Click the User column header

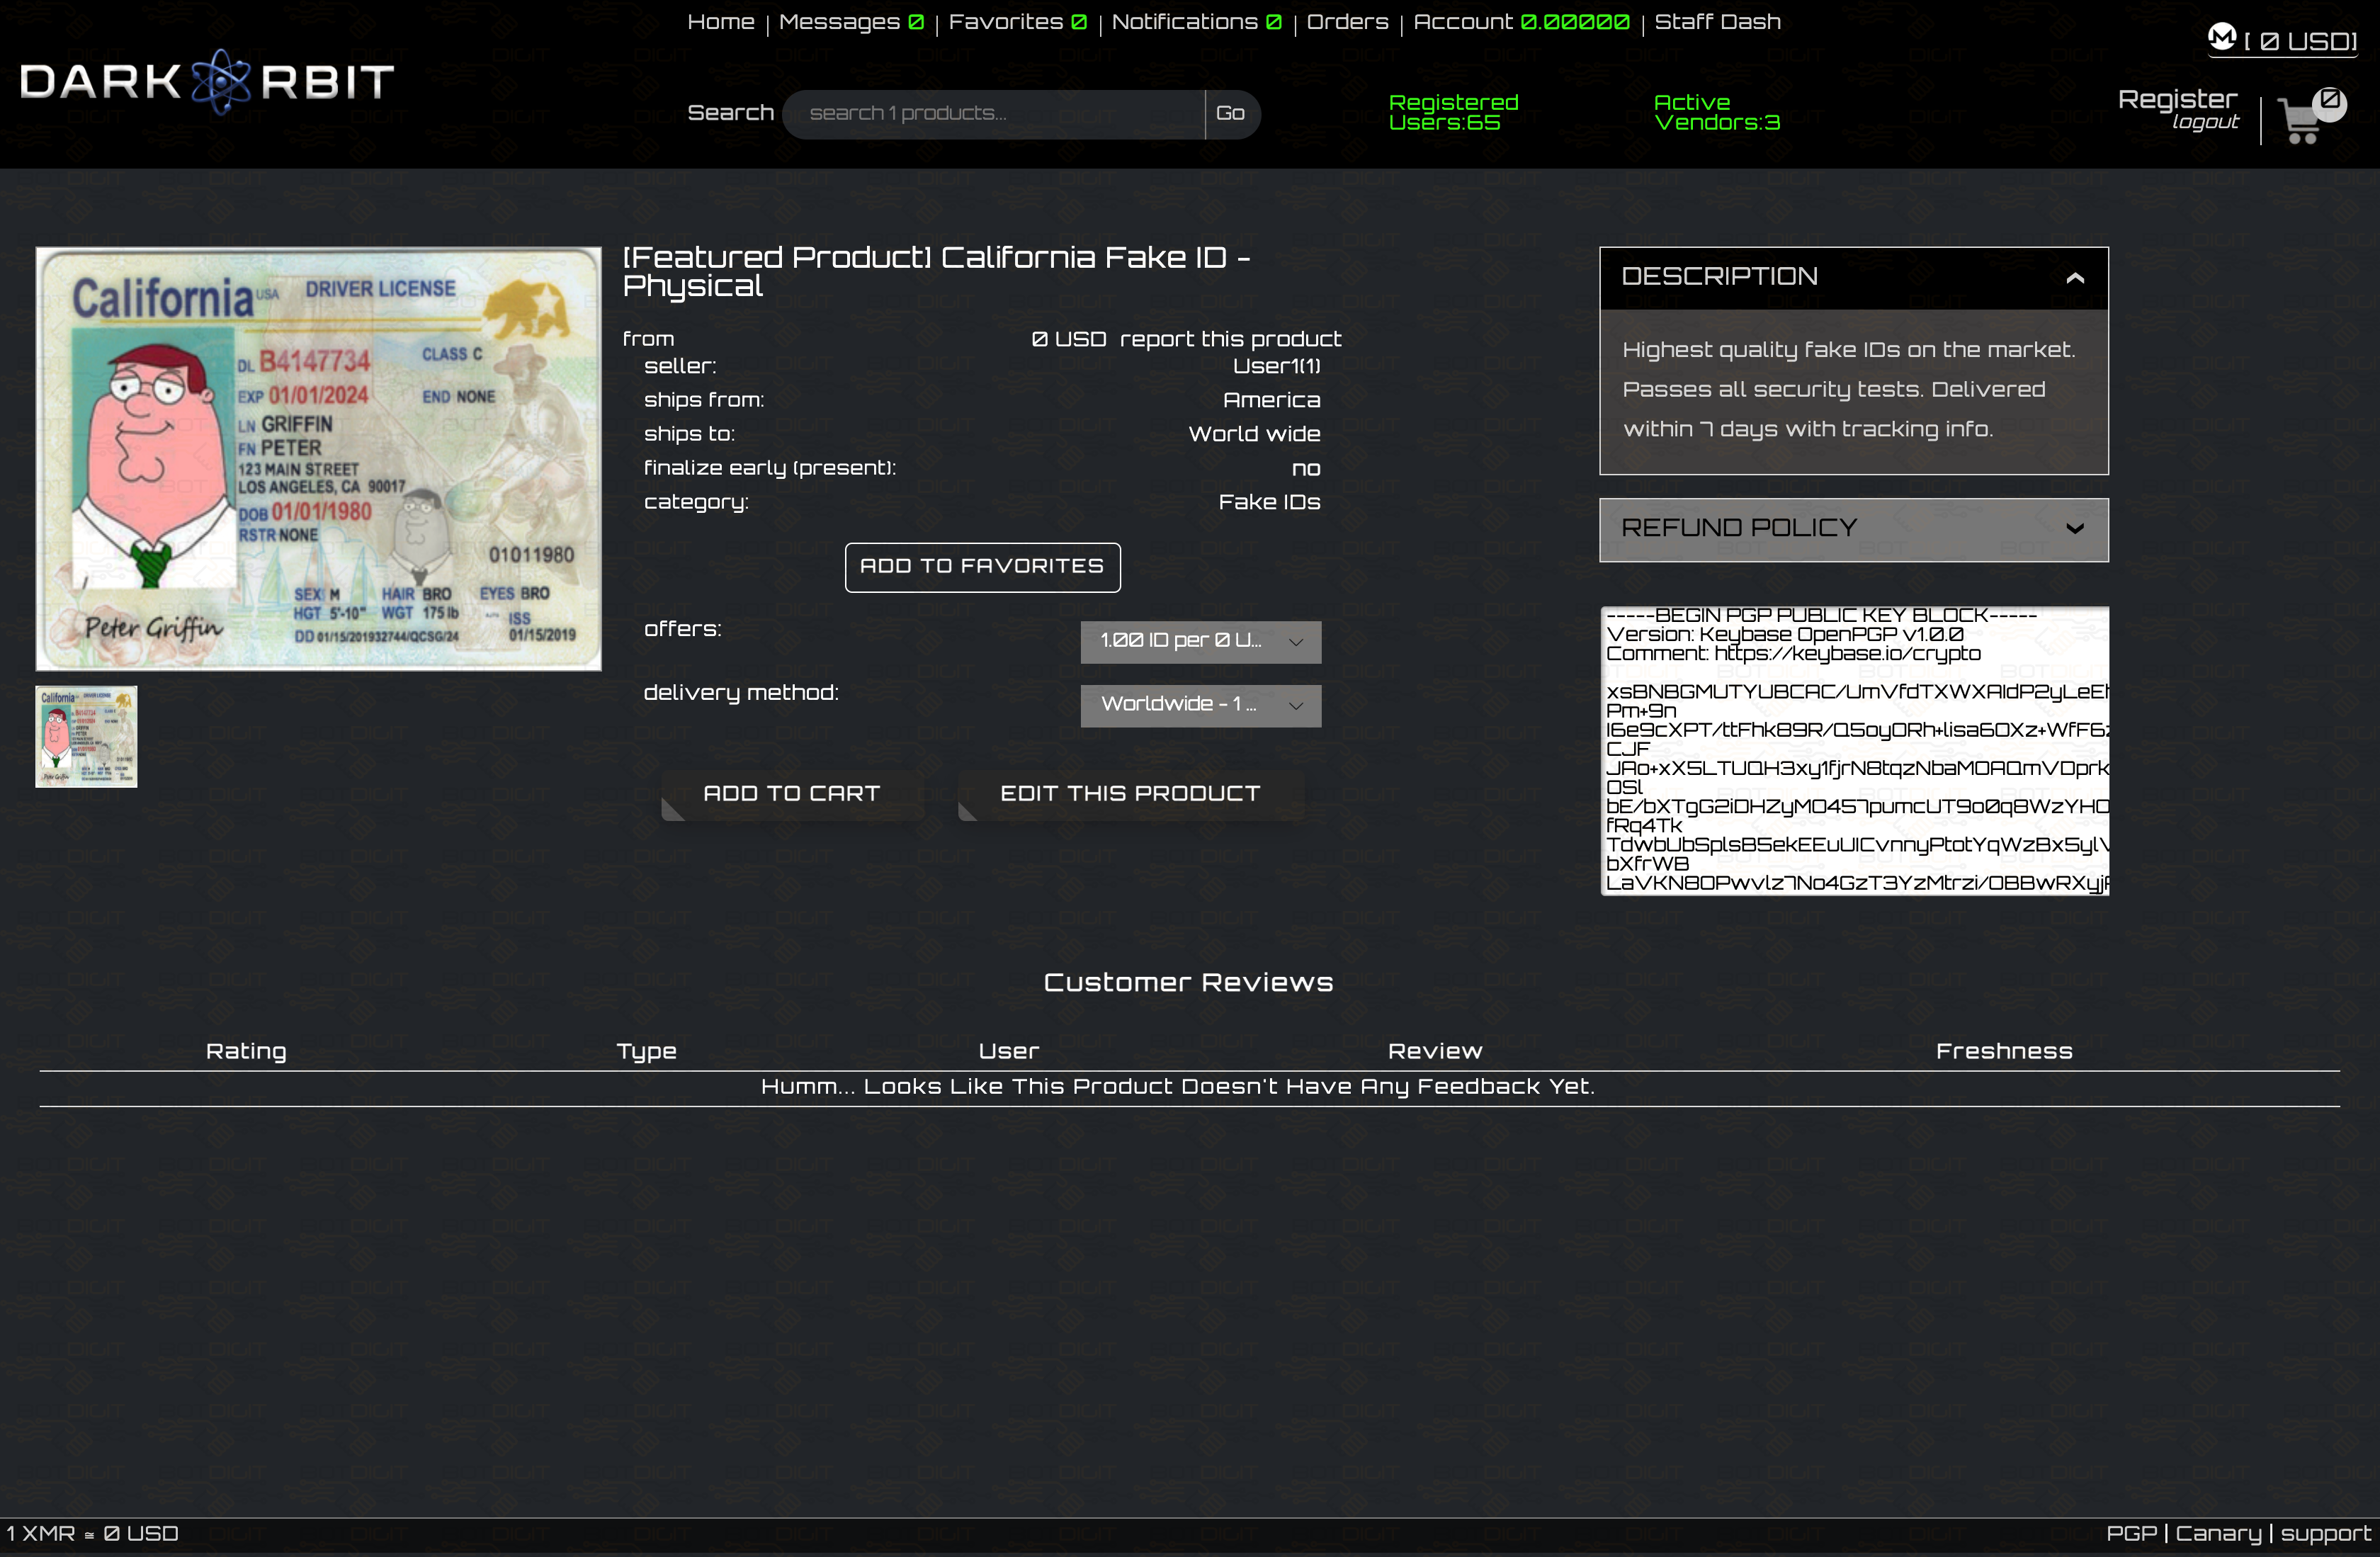(x=1008, y=1051)
